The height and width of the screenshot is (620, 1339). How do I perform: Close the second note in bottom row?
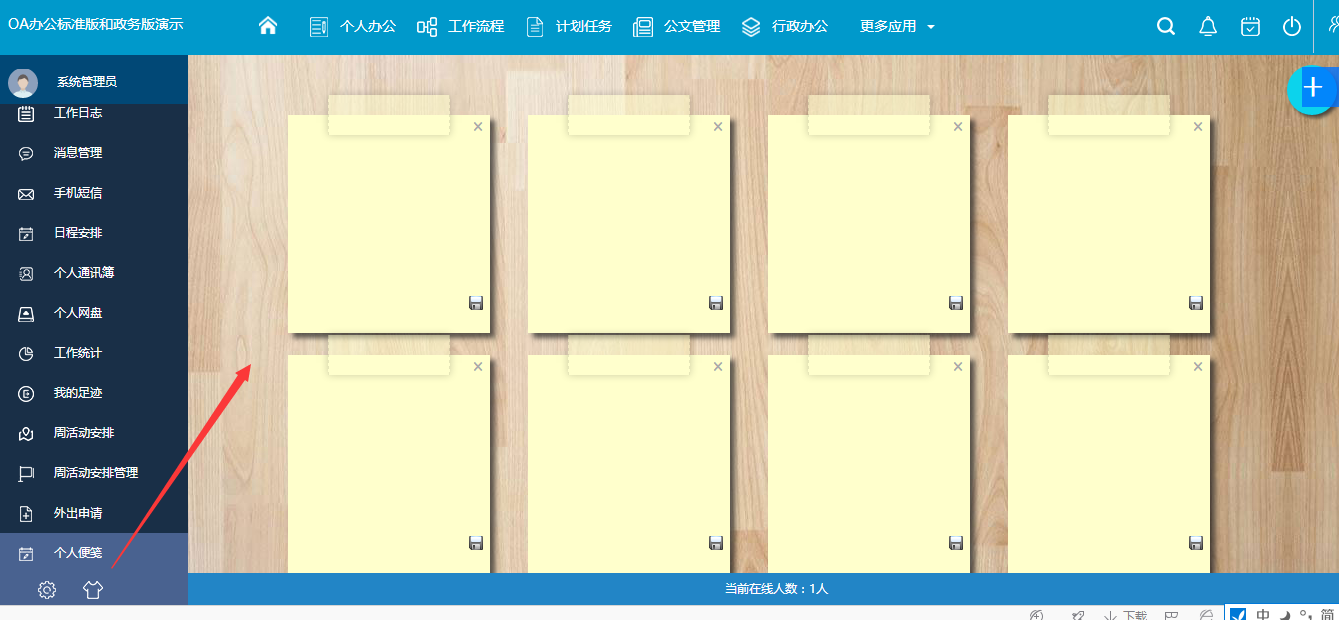pos(718,367)
